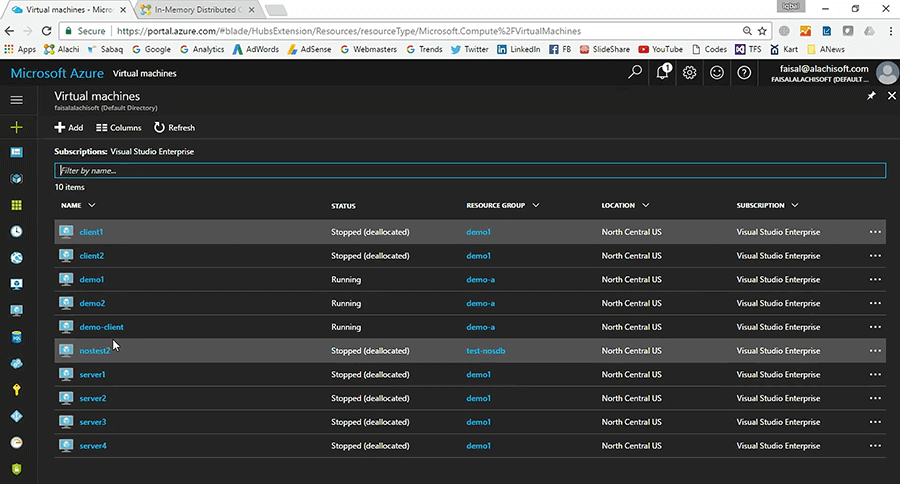This screenshot has width=900, height=484.
Task: Open the help question mark icon
Action: click(744, 72)
